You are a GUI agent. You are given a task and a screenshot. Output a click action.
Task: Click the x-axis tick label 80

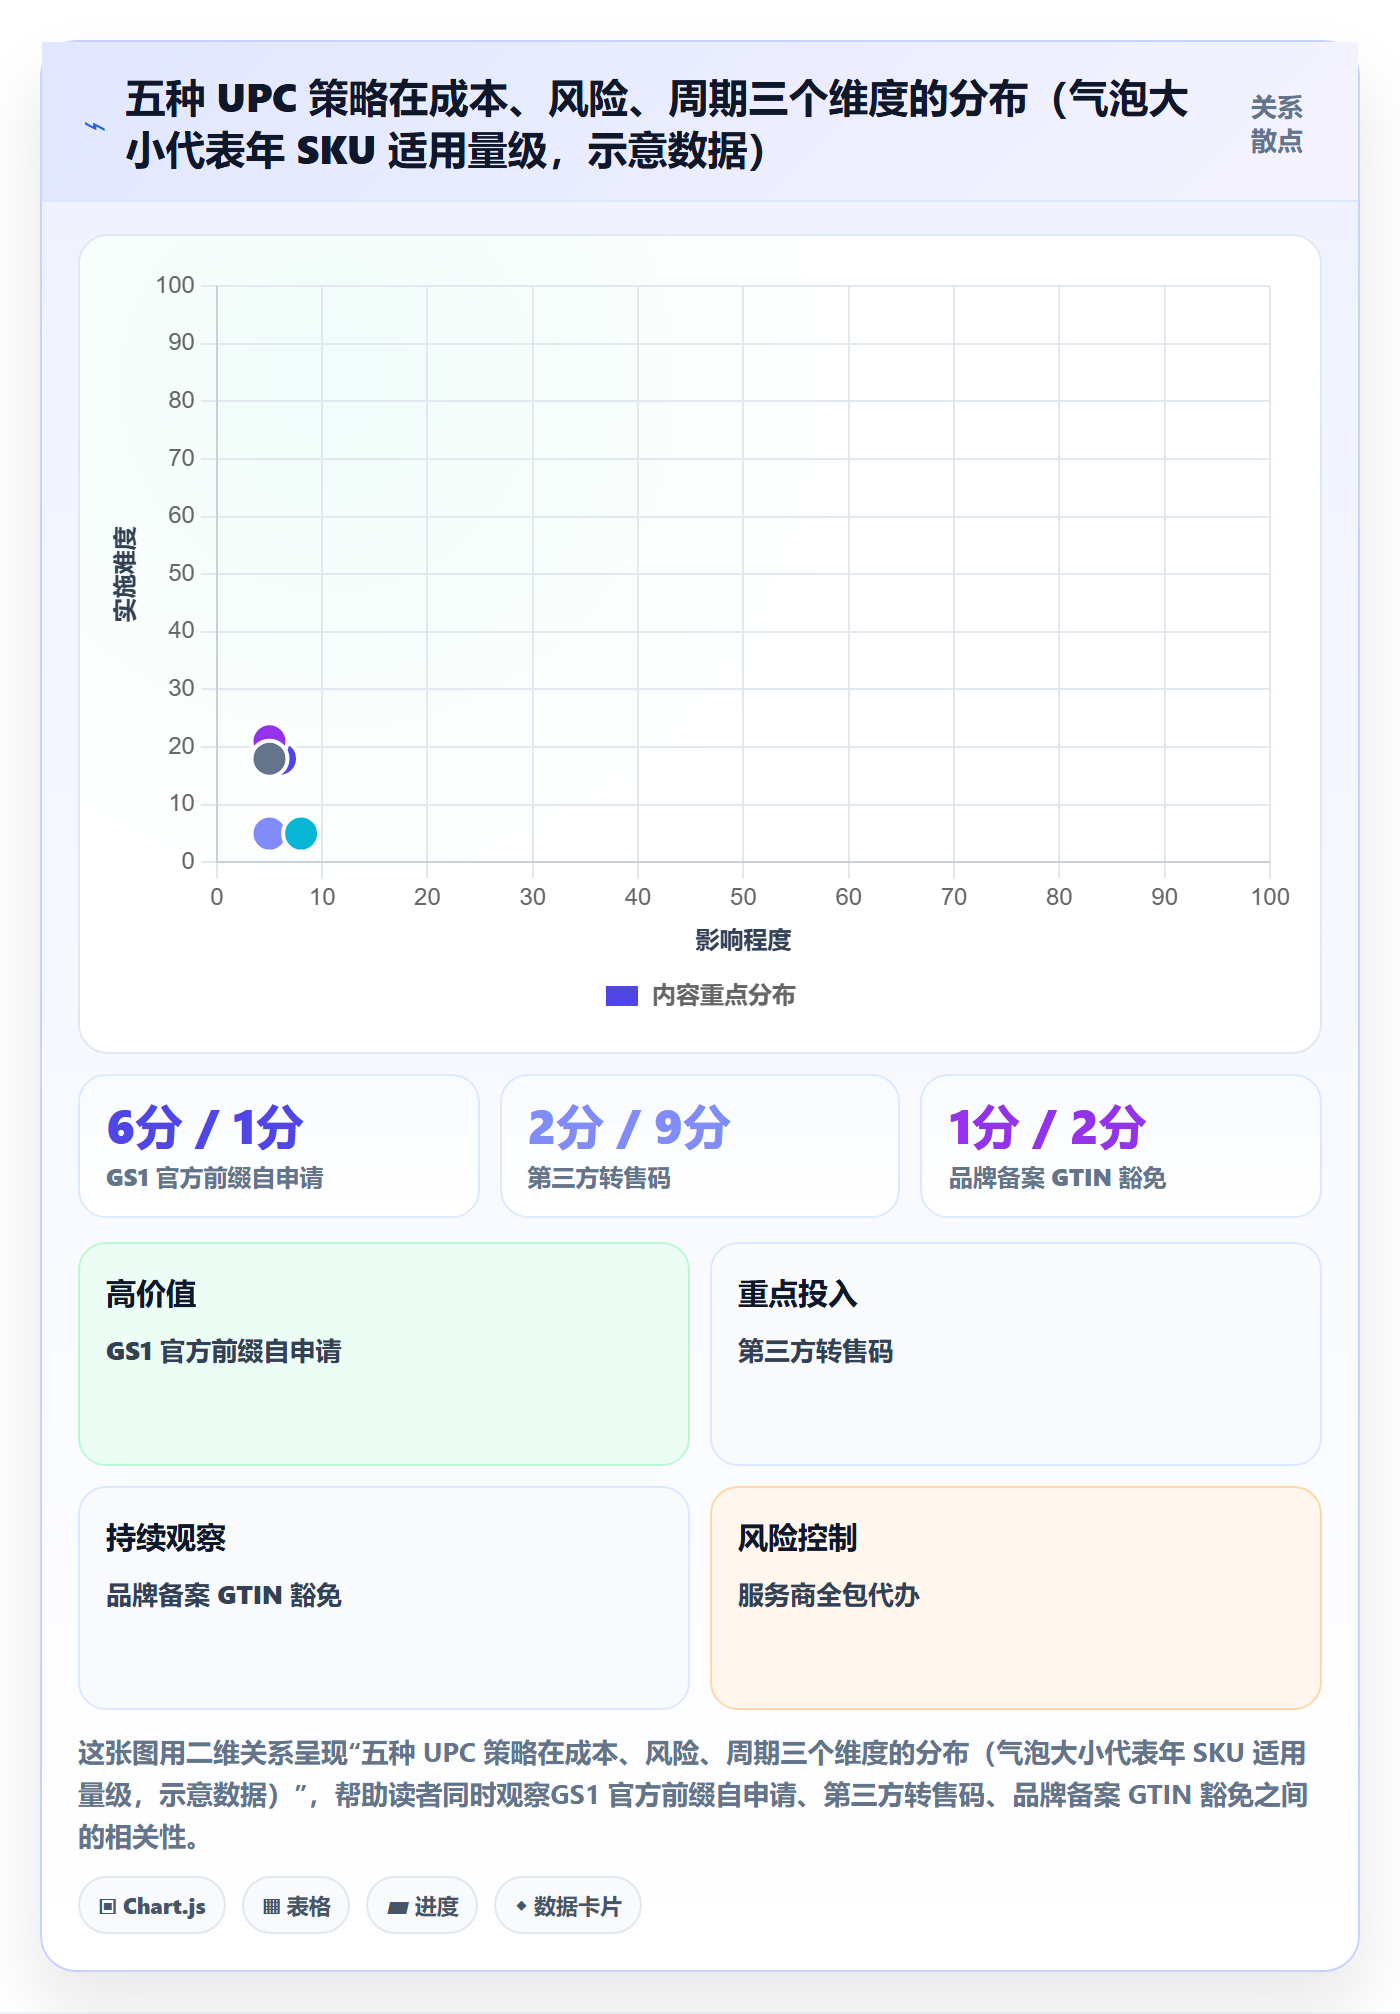coord(1059,897)
